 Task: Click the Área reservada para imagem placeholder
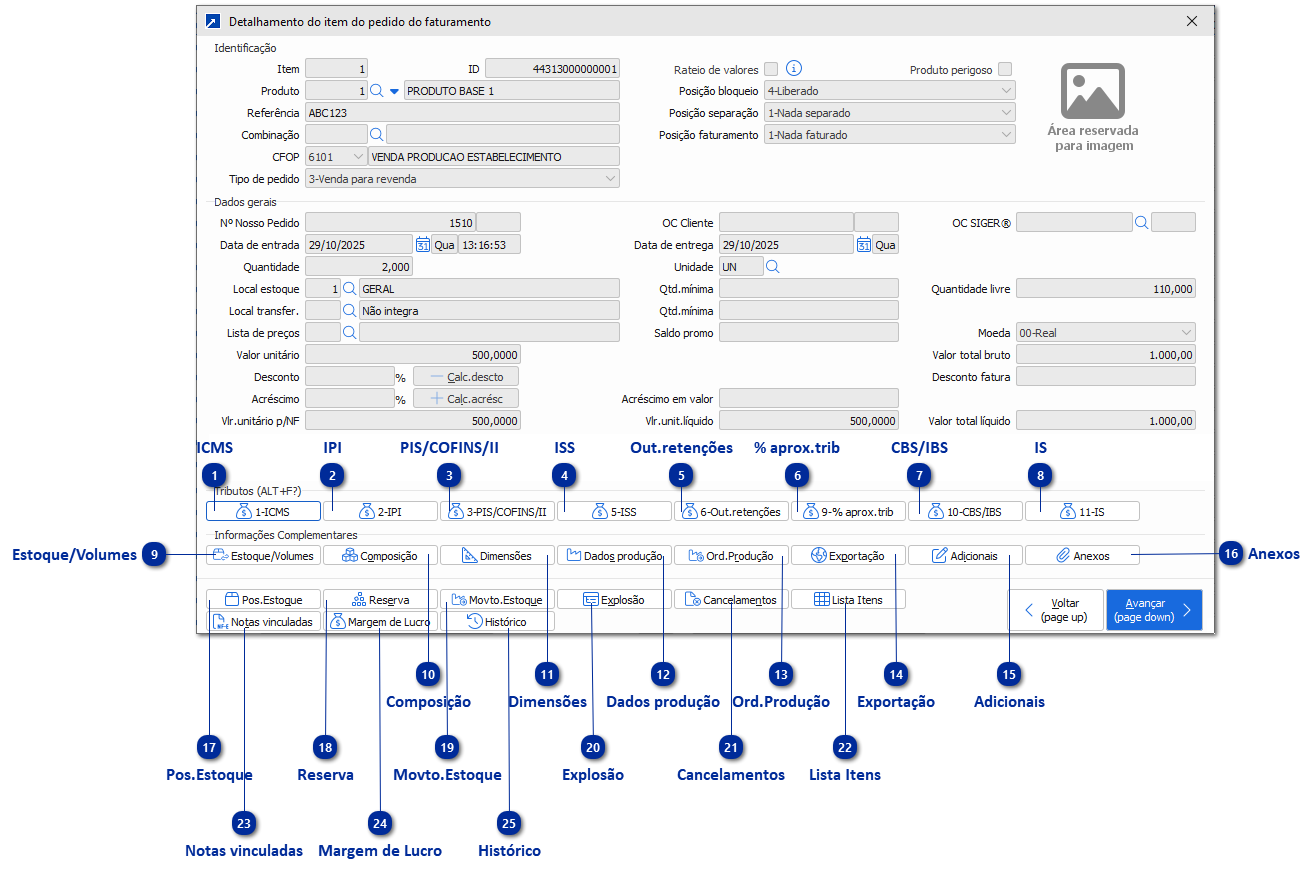(1092, 108)
